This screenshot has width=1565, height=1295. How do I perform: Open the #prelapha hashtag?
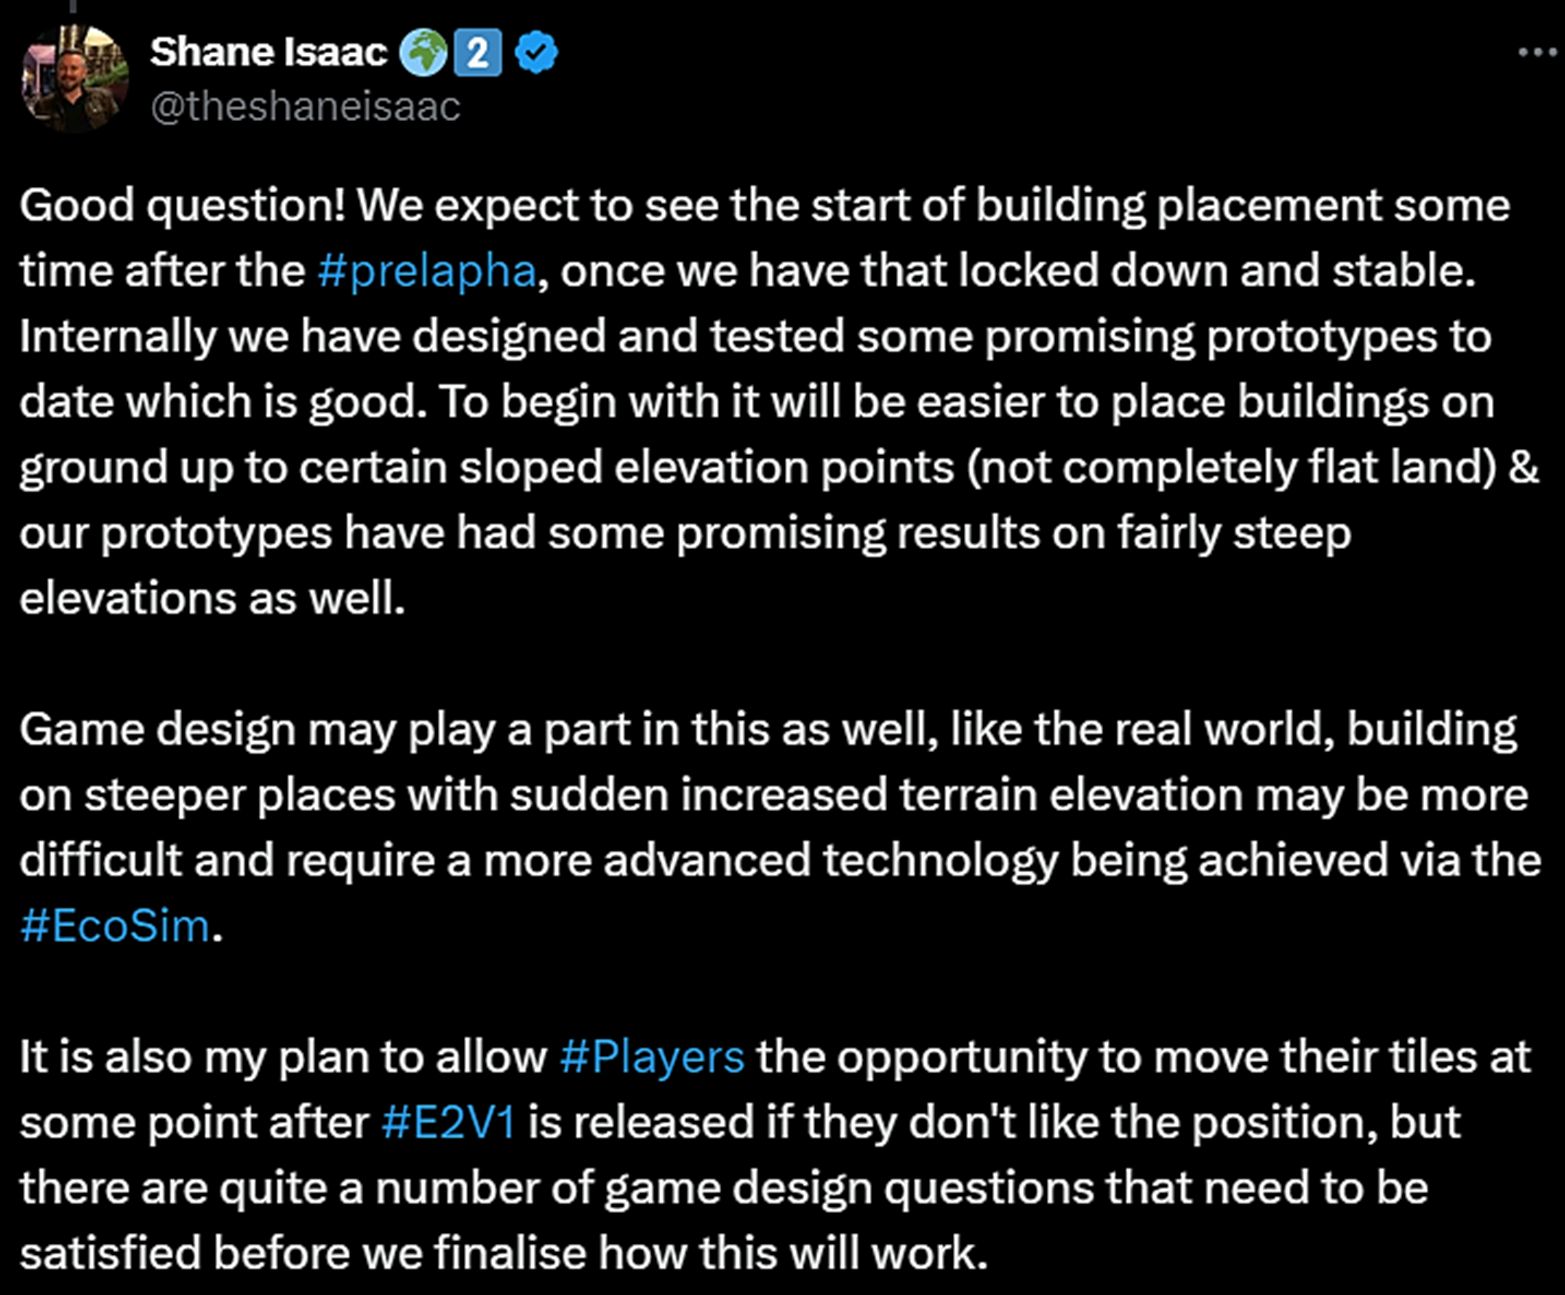[x=426, y=271]
